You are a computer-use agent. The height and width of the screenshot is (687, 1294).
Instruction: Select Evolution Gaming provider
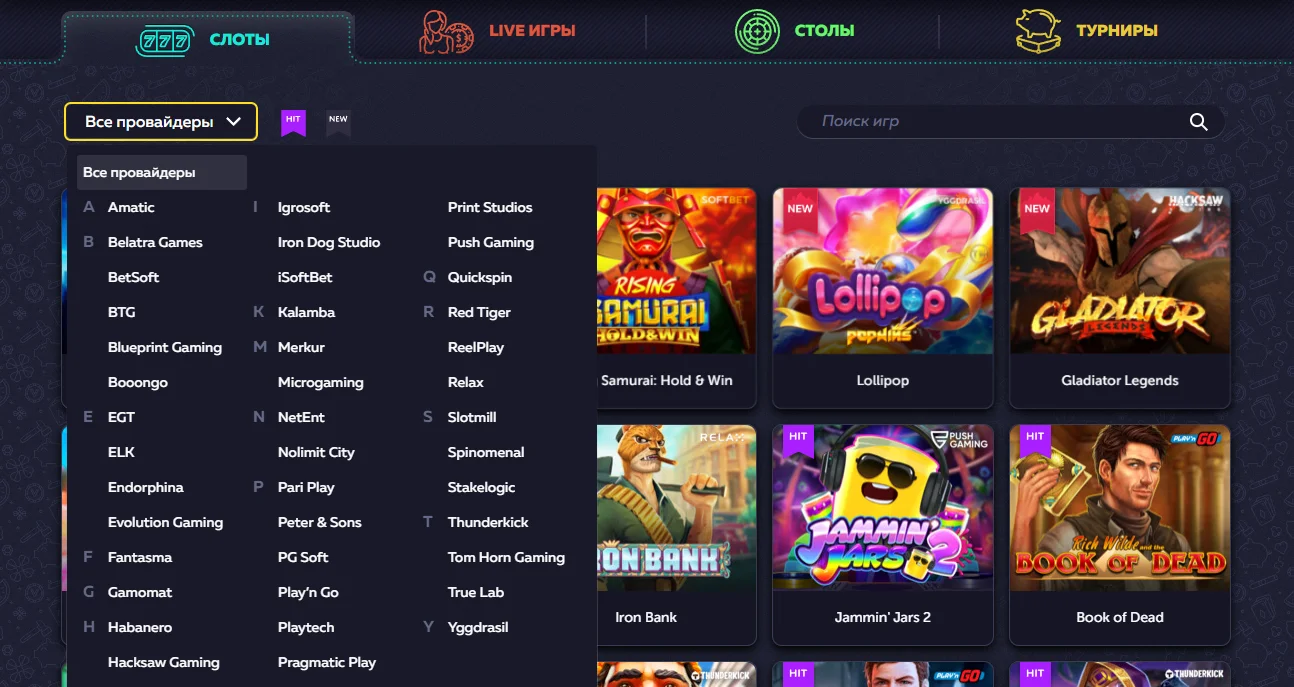pos(165,522)
